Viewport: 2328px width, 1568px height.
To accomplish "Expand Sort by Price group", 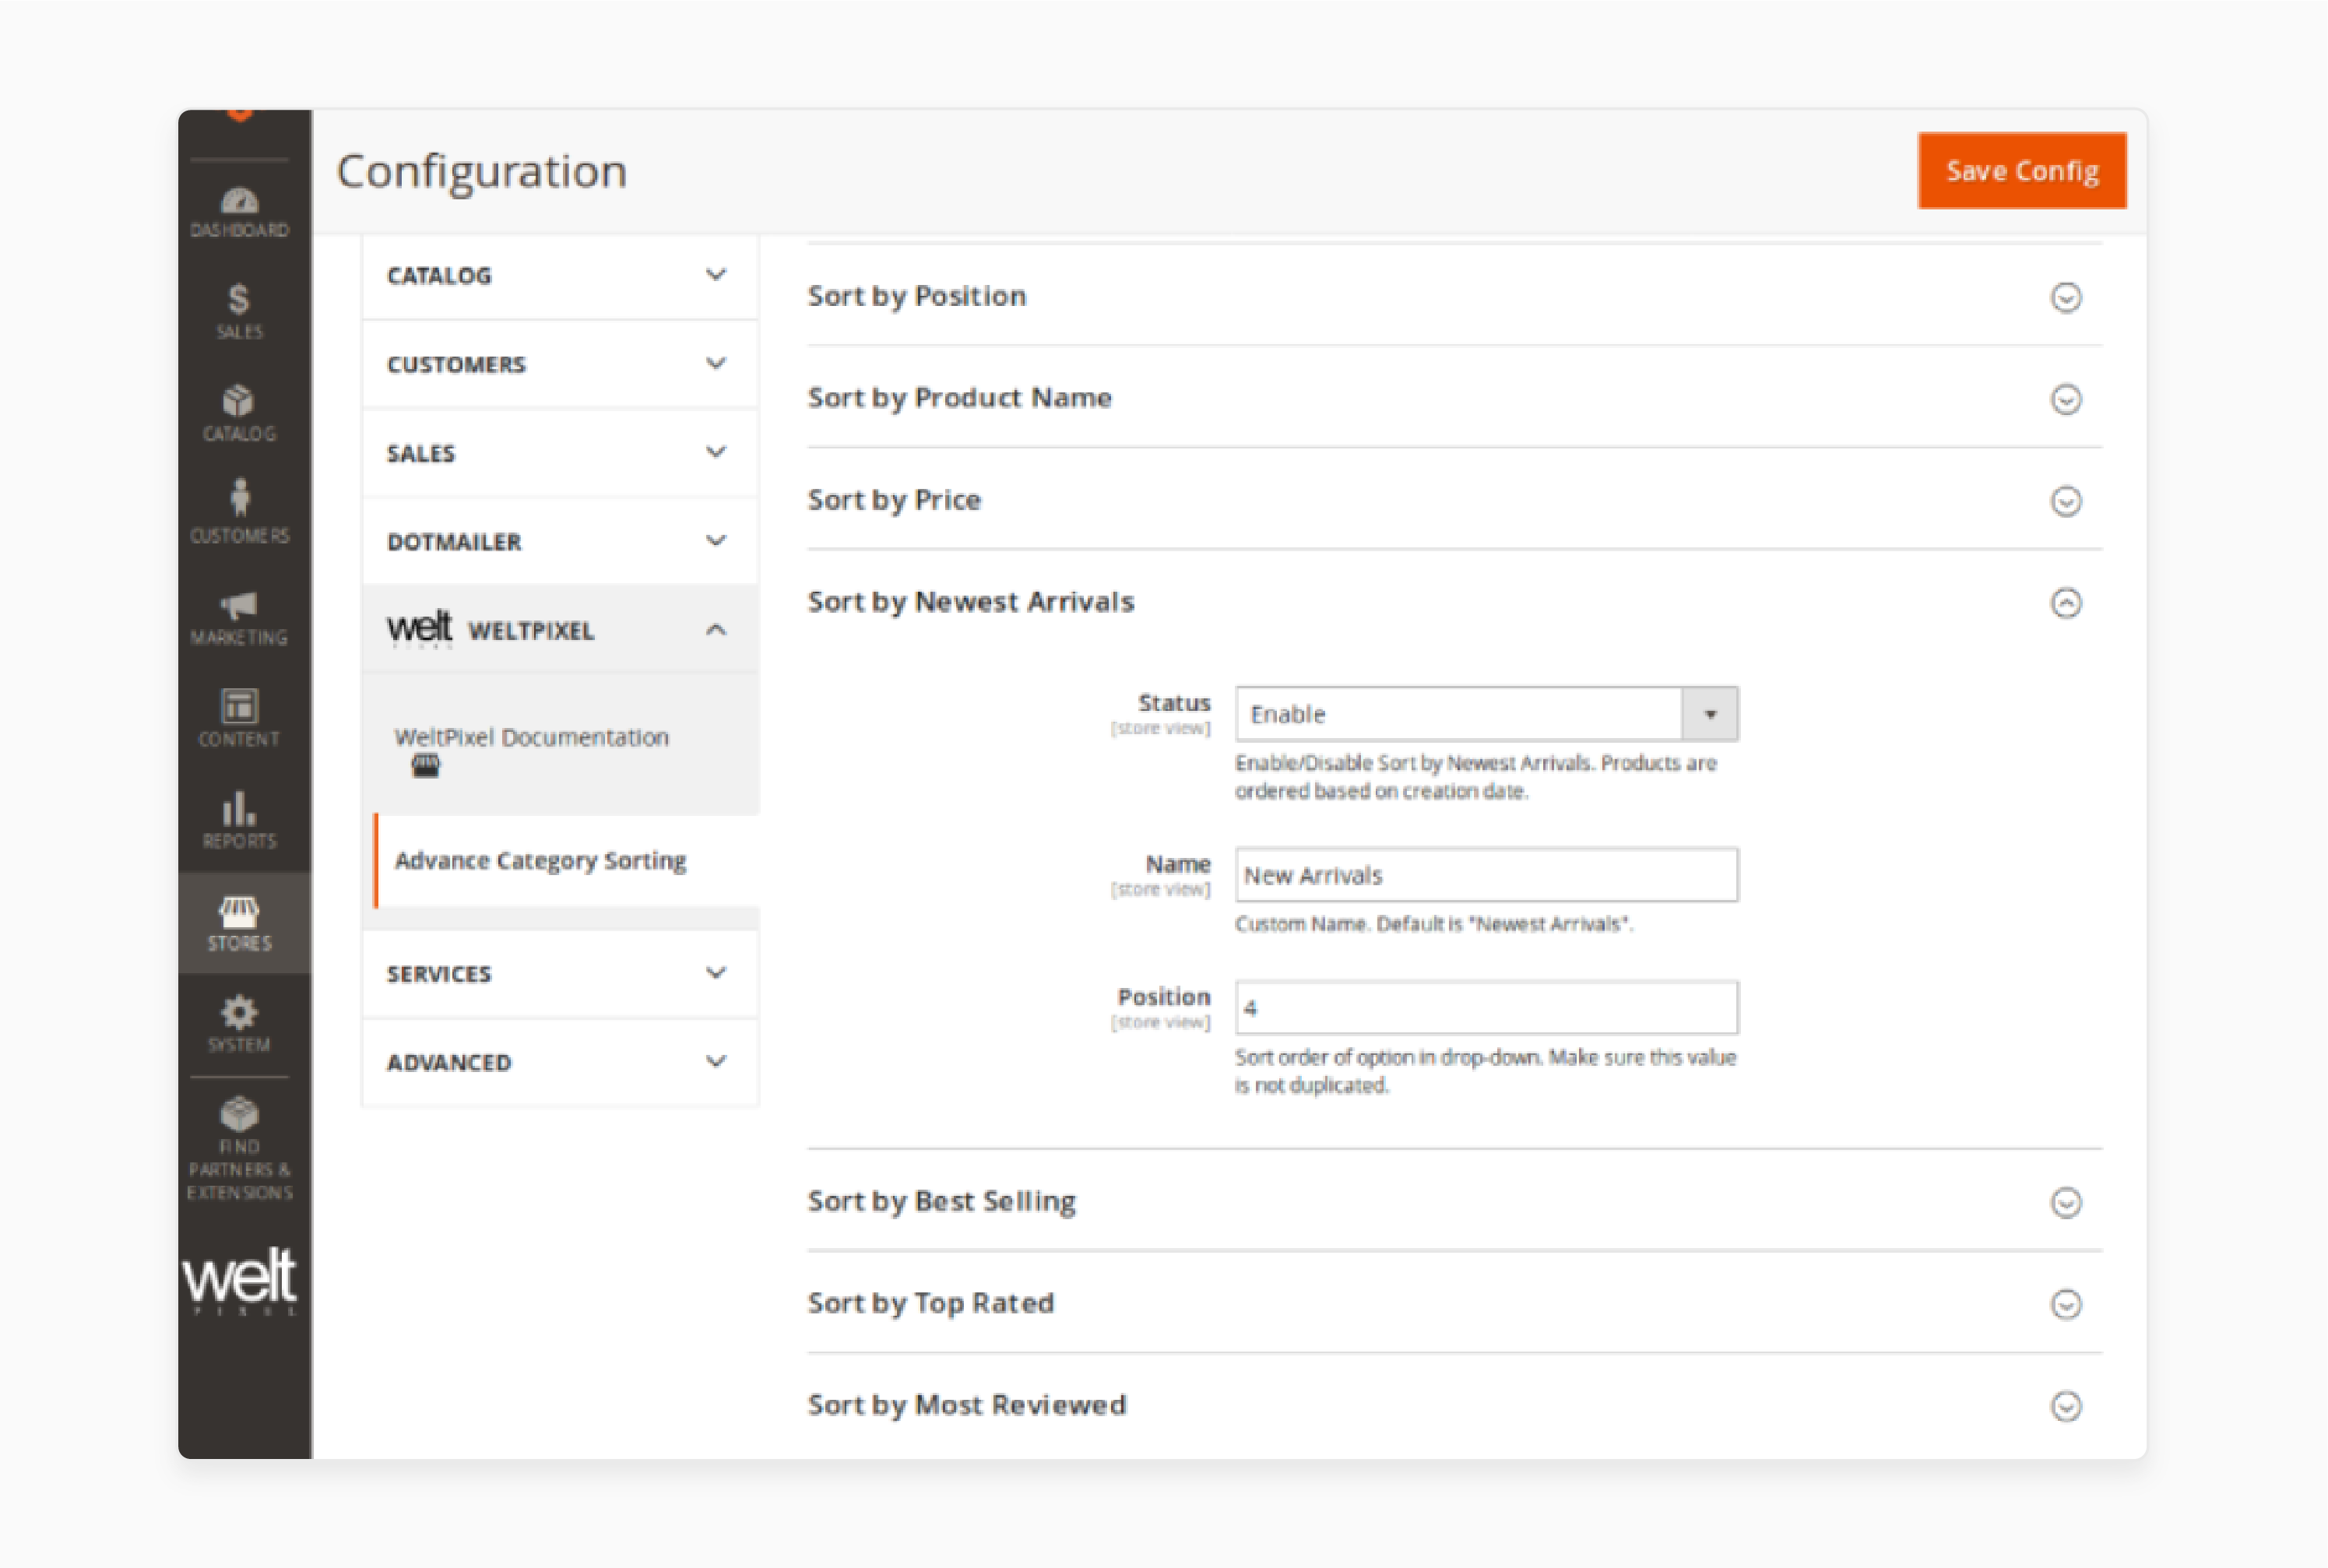I will [1454, 500].
